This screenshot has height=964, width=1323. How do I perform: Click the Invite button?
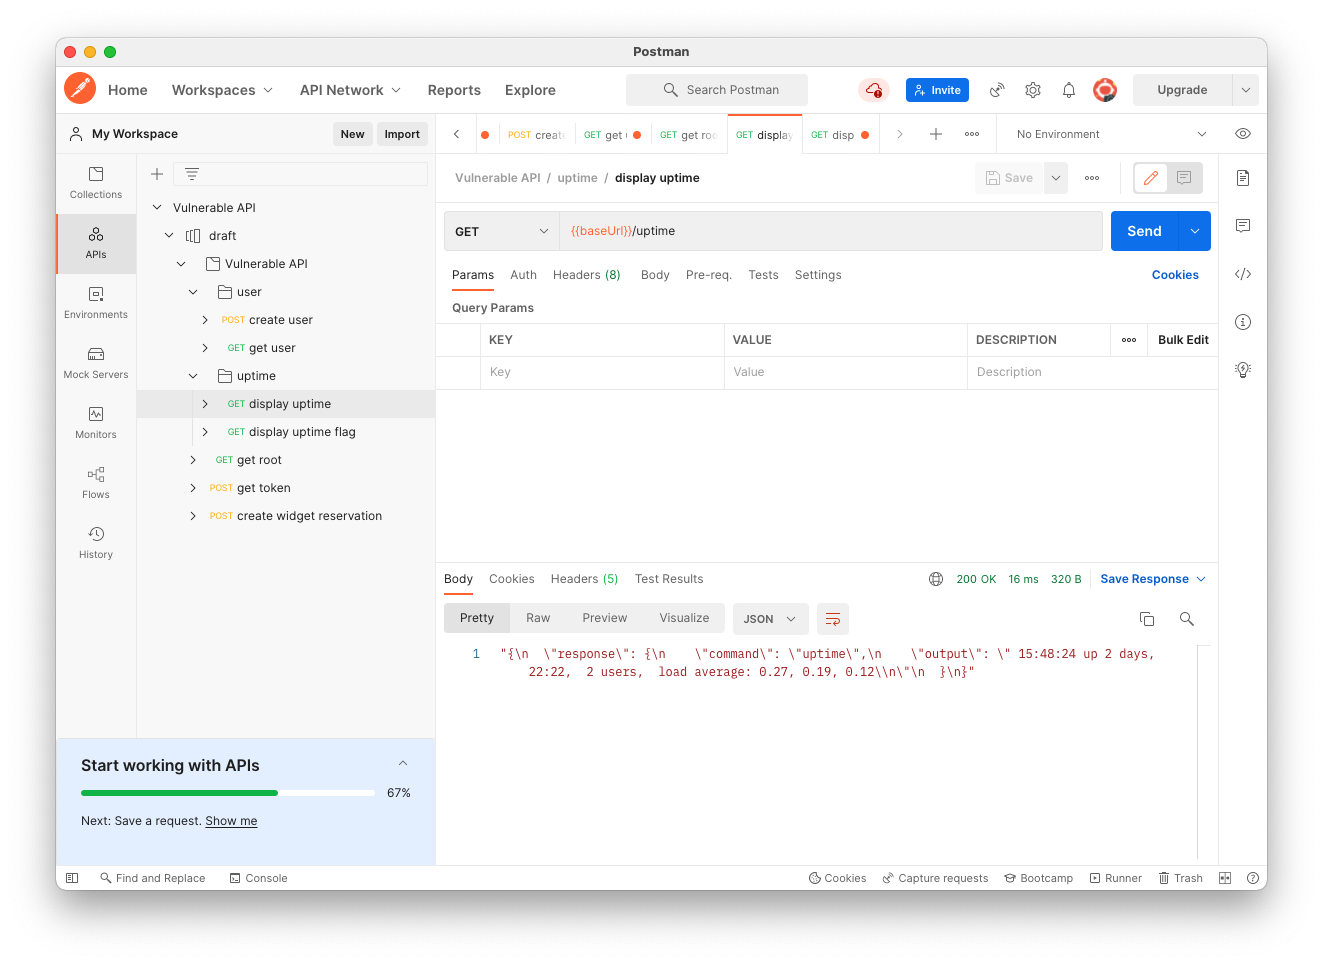937,90
